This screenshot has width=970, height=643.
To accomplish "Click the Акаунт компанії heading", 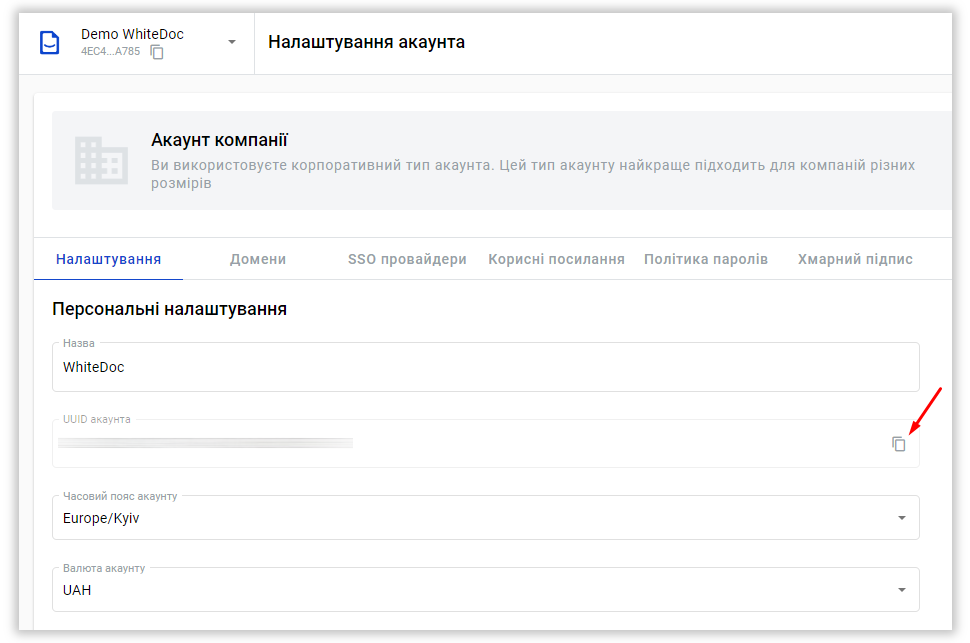I will (219, 140).
